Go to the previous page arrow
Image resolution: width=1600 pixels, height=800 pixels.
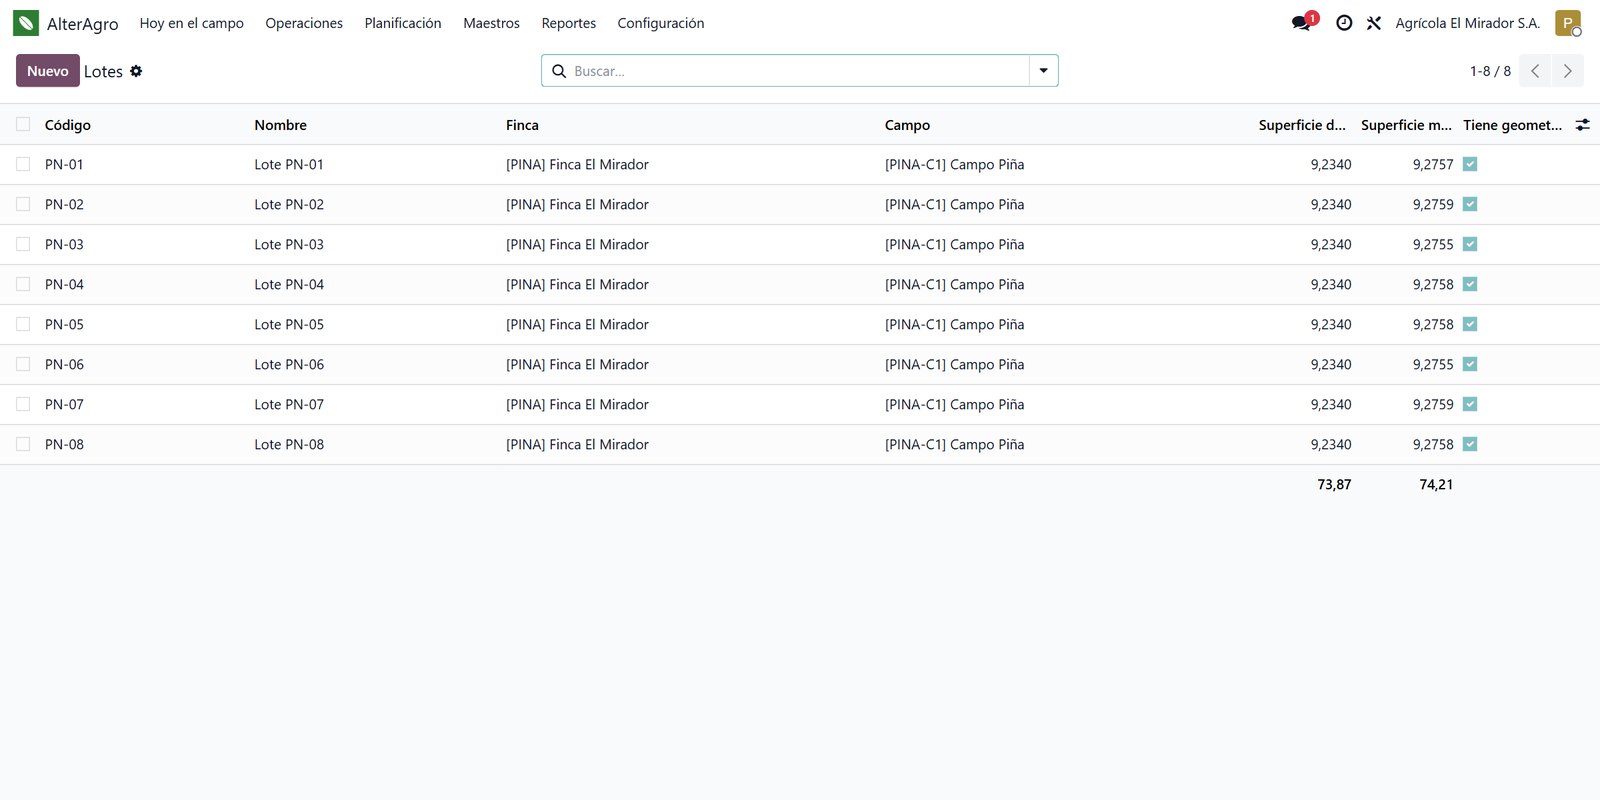1535,71
